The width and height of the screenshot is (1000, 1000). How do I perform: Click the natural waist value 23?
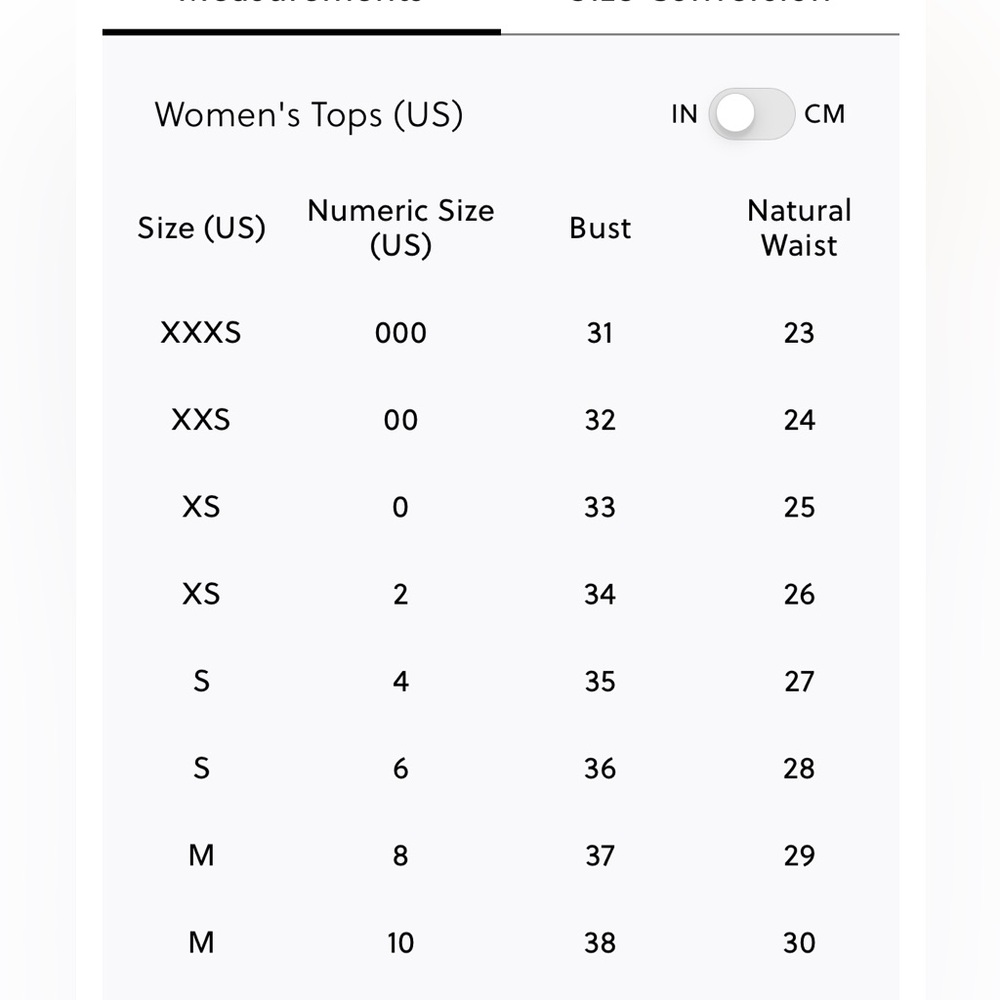[799, 333]
